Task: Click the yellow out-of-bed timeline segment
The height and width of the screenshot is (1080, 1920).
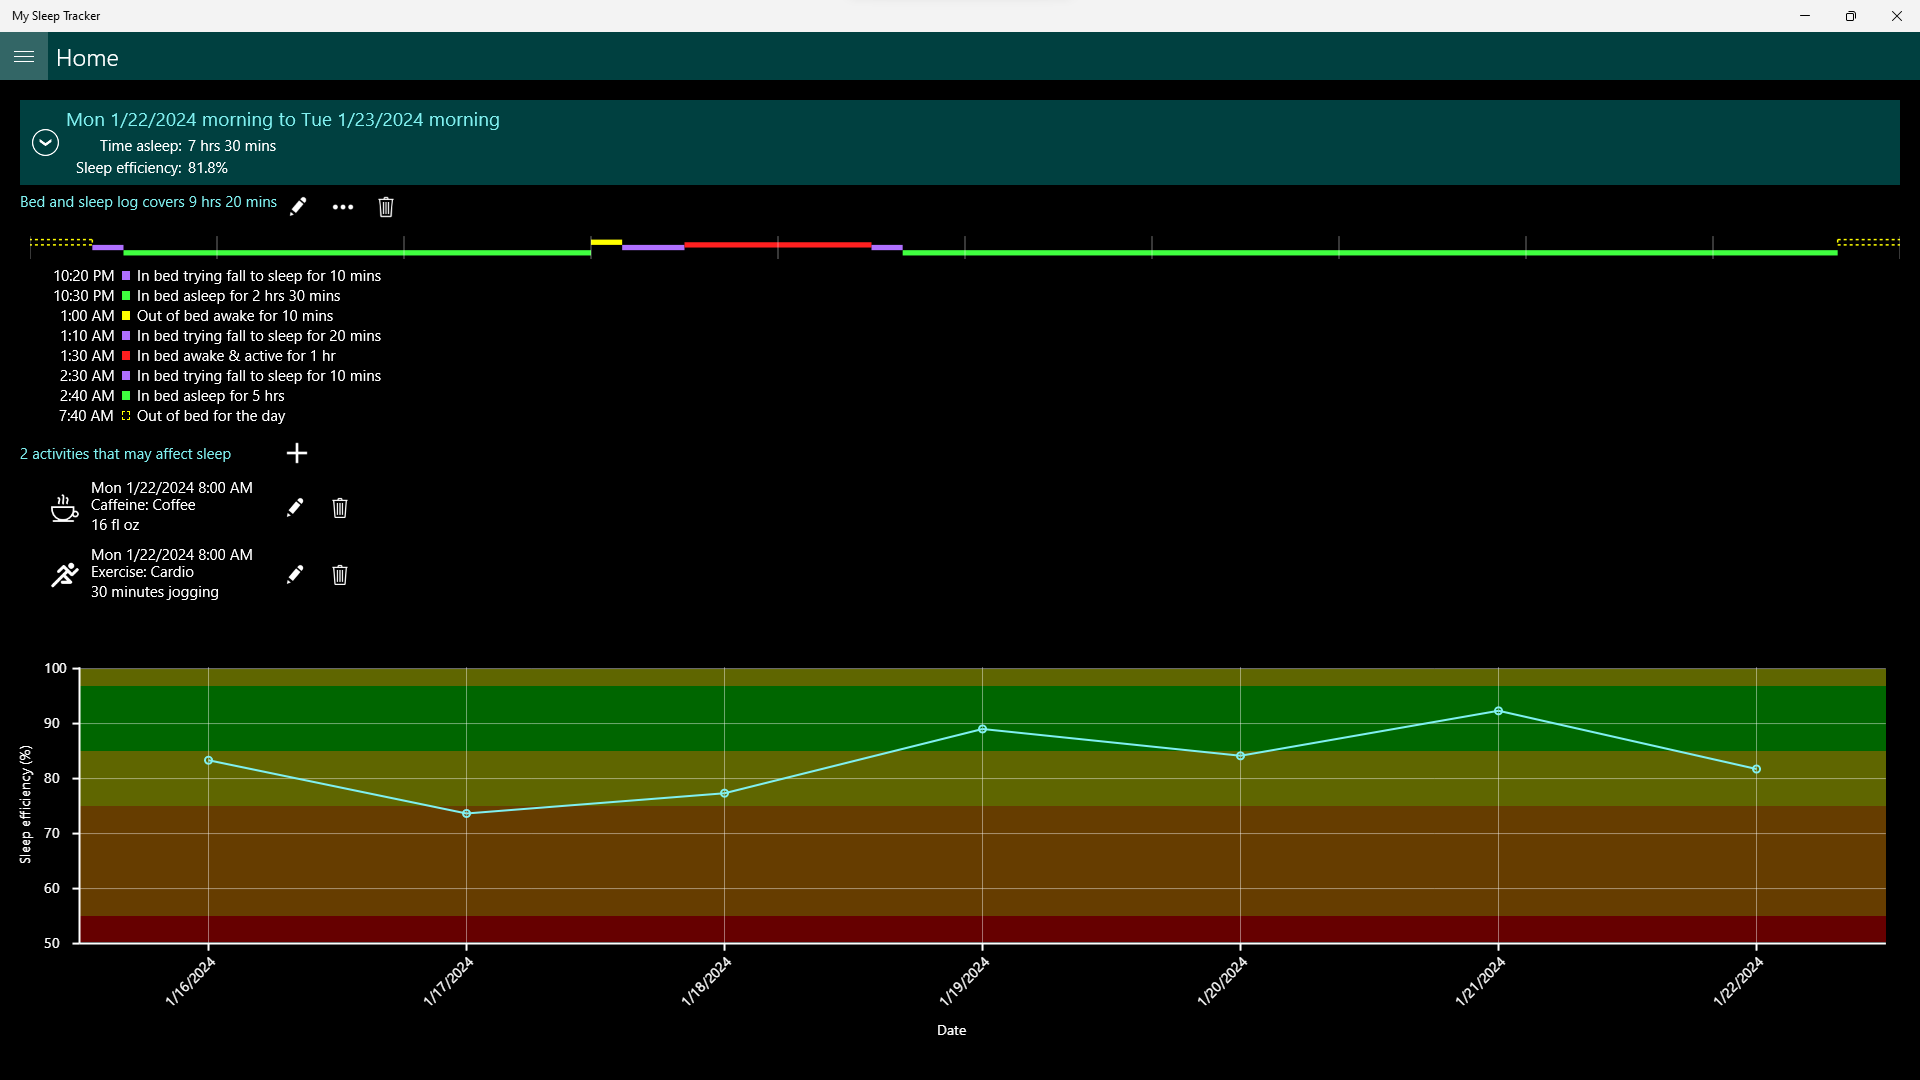Action: (x=606, y=242)
